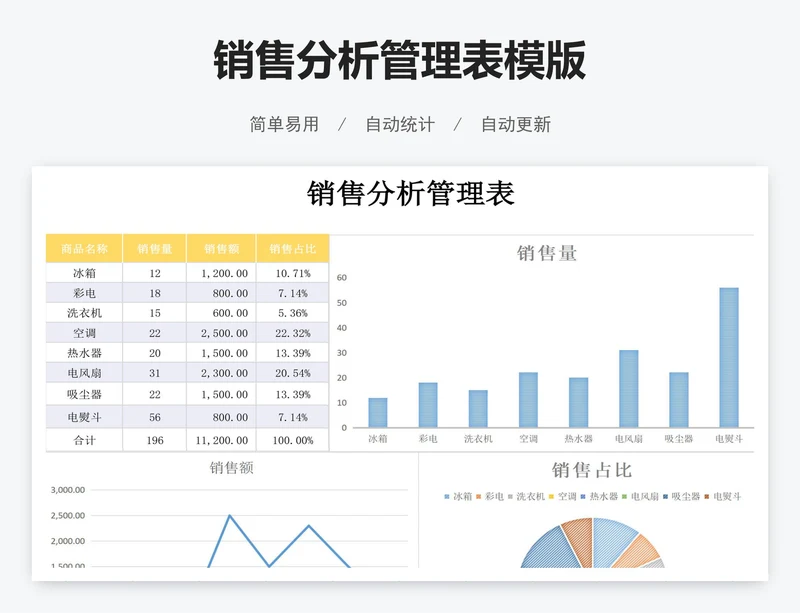Click the 100.00% total share cell
The width and height of the screenshot is (800, 613).
pyautogui.click(x=293, y=440)
